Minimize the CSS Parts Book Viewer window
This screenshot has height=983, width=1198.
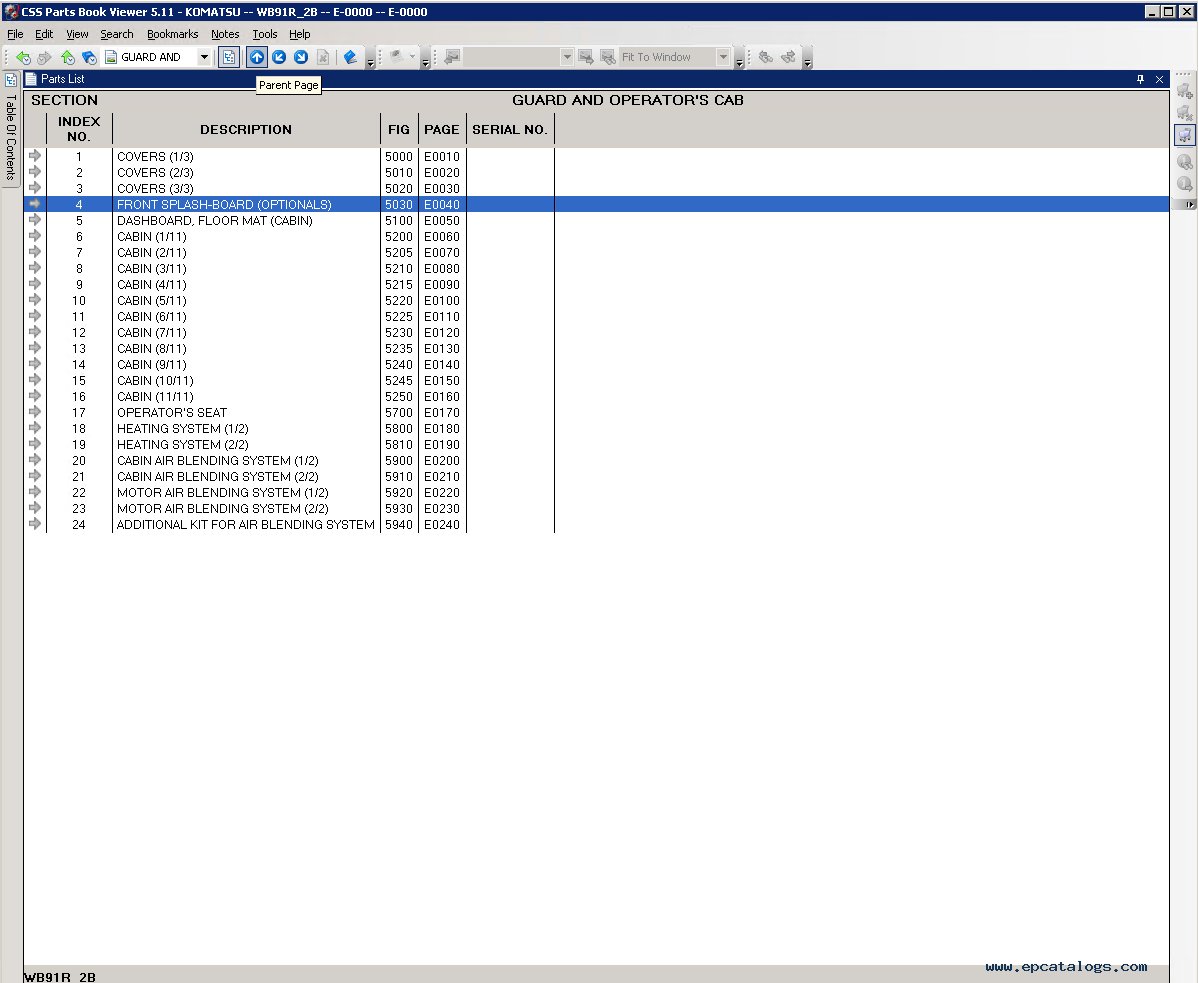pos(1153,11)
